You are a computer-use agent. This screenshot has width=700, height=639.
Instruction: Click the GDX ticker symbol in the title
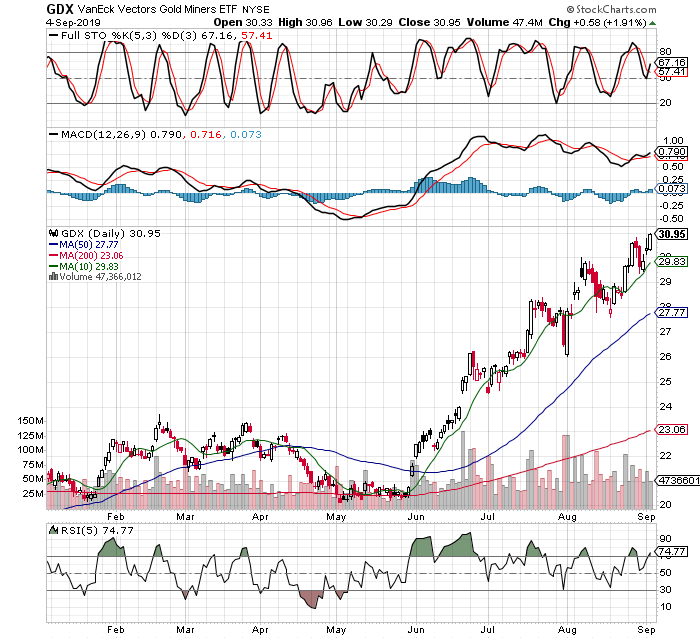pos(60,9)
